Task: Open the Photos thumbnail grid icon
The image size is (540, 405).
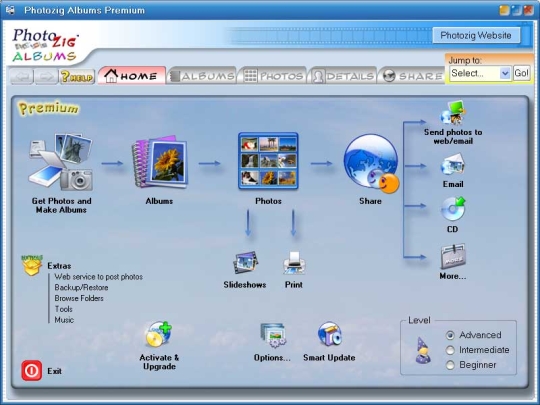Action: pyautogui.click(x=268, y=161)
